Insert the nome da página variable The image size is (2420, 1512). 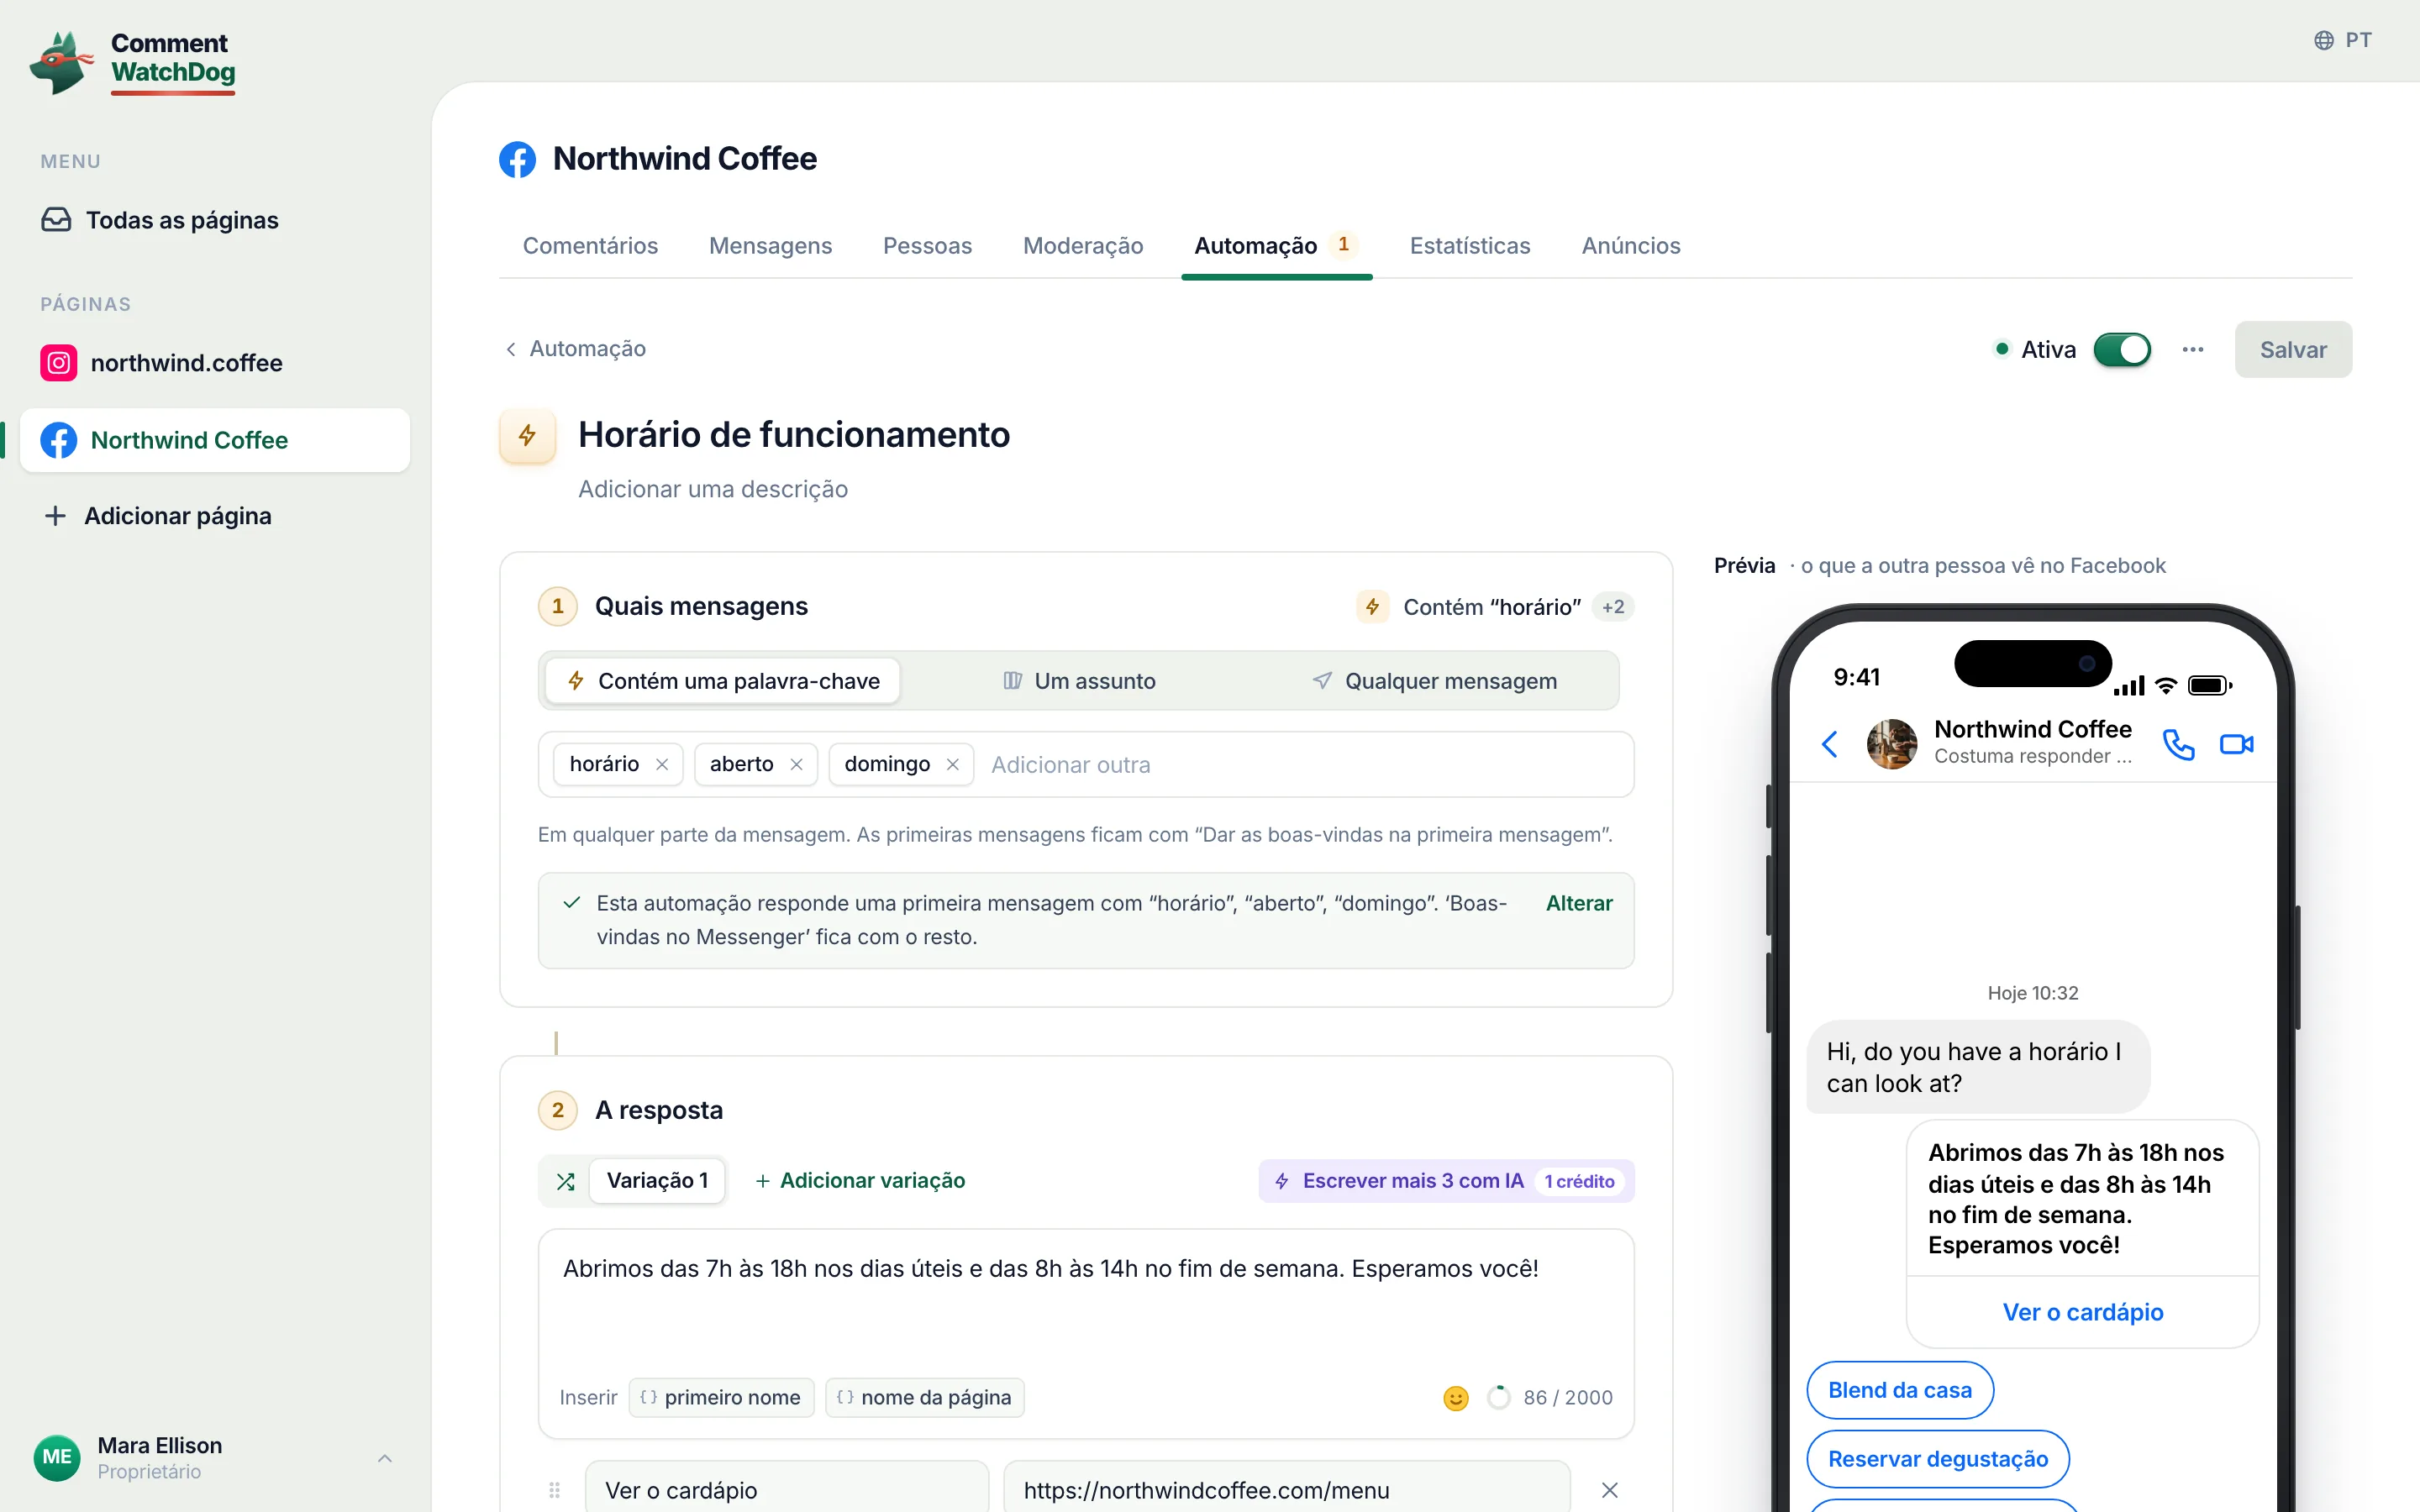coord(925,1397)
